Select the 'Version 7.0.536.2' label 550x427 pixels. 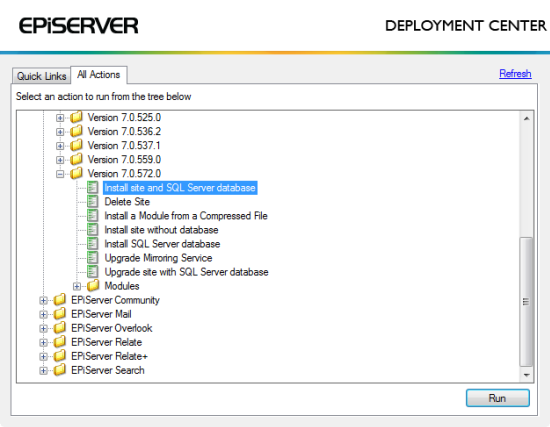click(x=124, y=132)
